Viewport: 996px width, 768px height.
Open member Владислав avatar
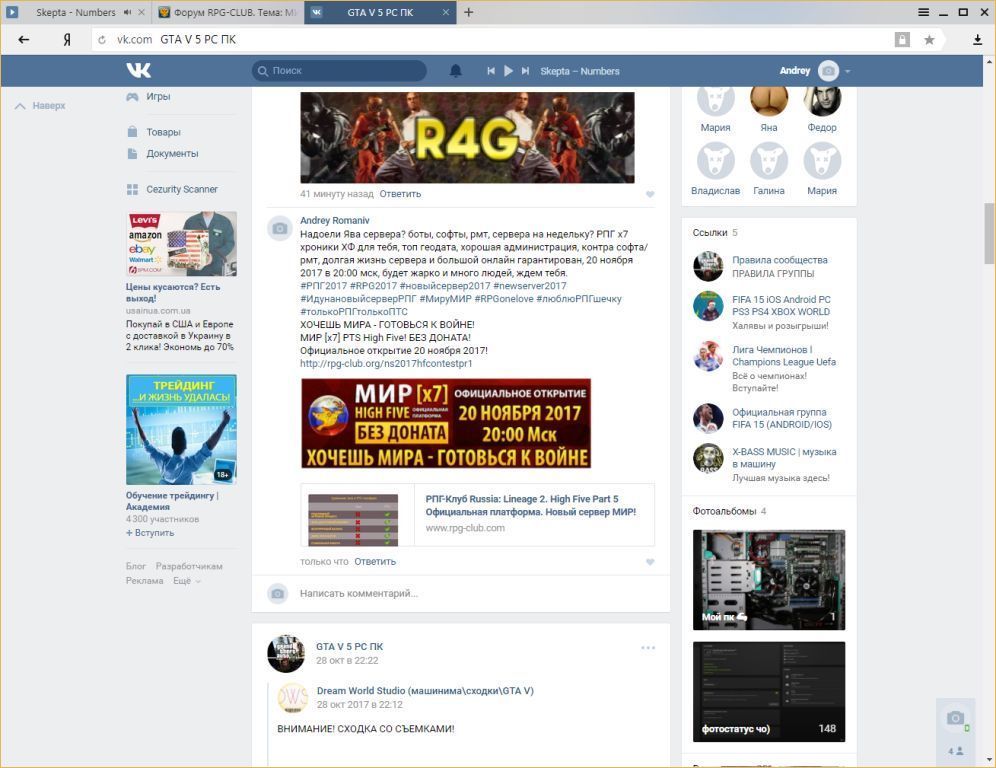(x=715, y=161)
